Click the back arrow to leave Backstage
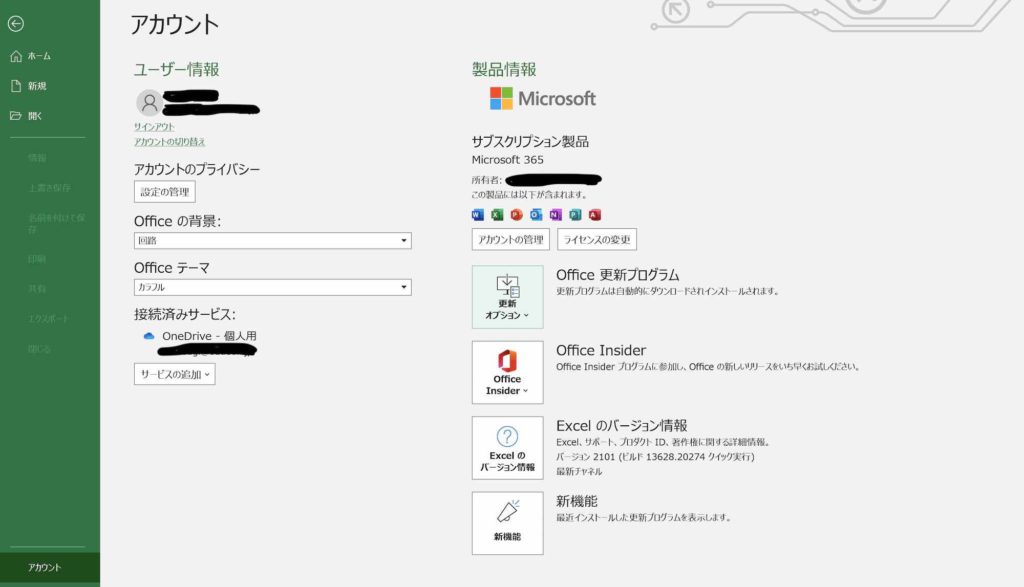Viewport: 1024px width, 587px height. coord(16,24)
